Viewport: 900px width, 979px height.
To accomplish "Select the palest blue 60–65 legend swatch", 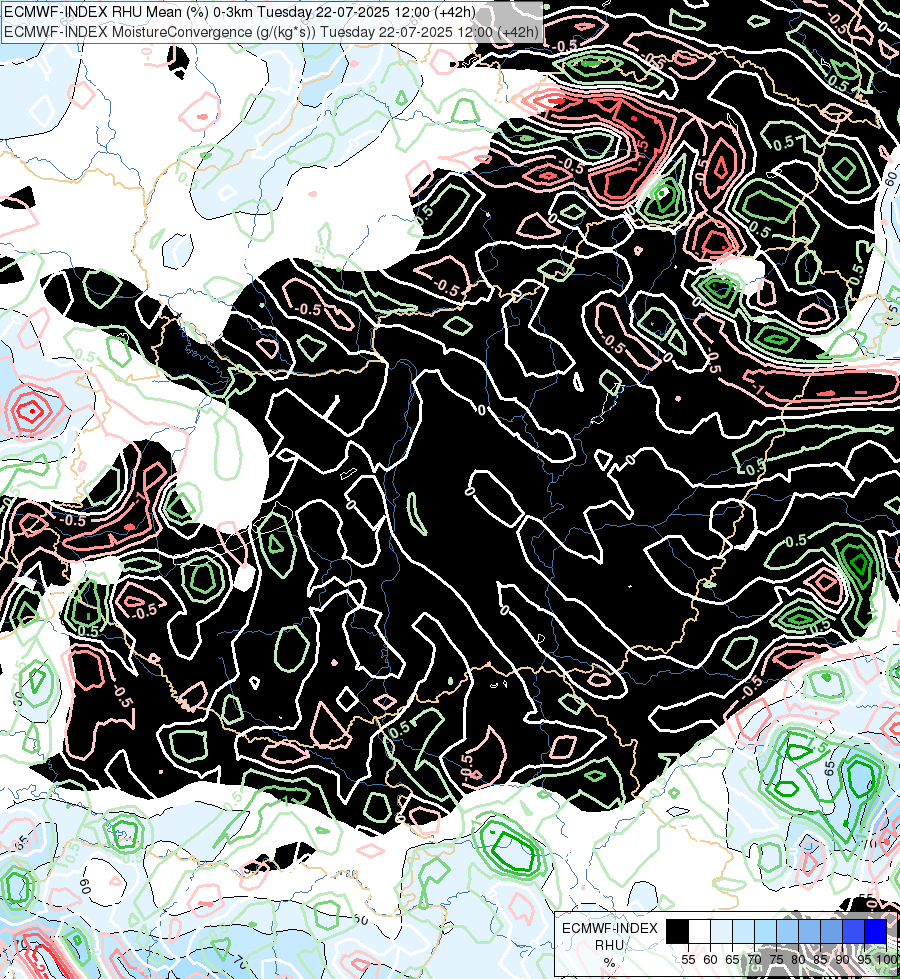I will pyautogui.click(x=721, y=931).
